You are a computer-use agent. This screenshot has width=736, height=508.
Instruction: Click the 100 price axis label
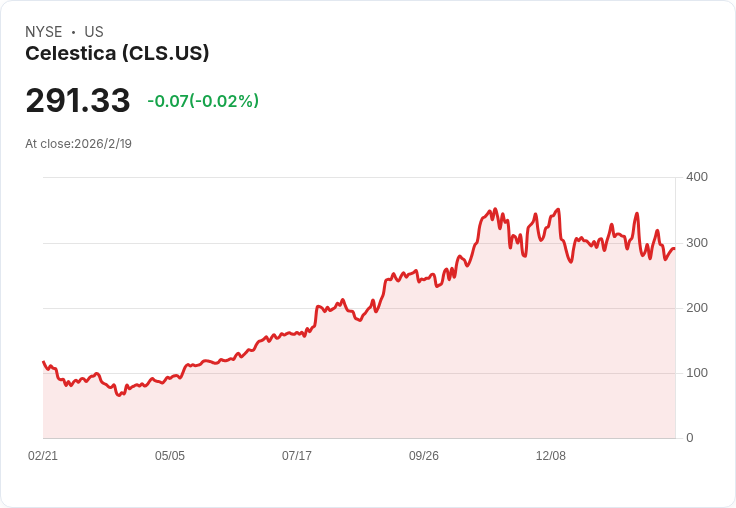[x=696, y=373]
